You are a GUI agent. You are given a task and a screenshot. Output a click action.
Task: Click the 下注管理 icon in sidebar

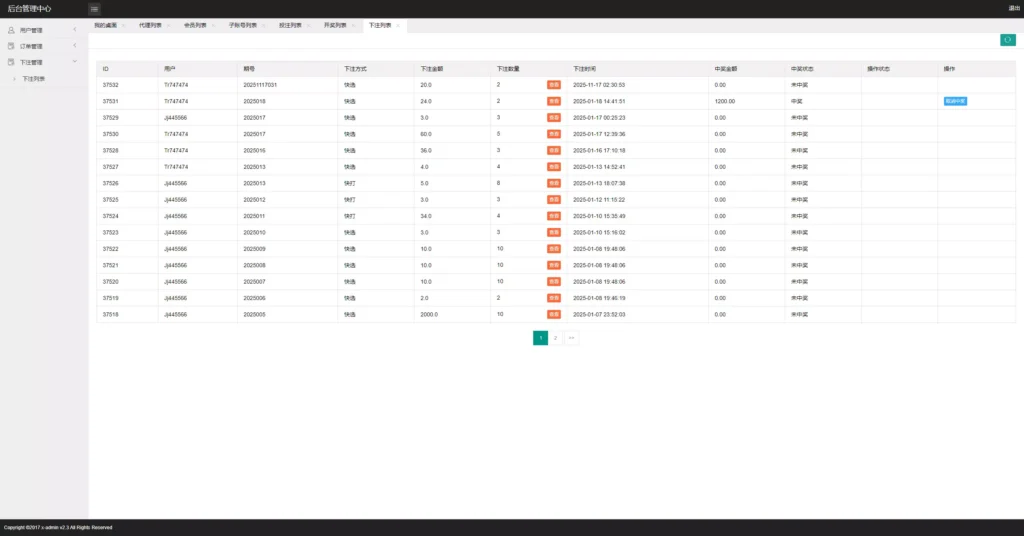(x=11, y=62)
